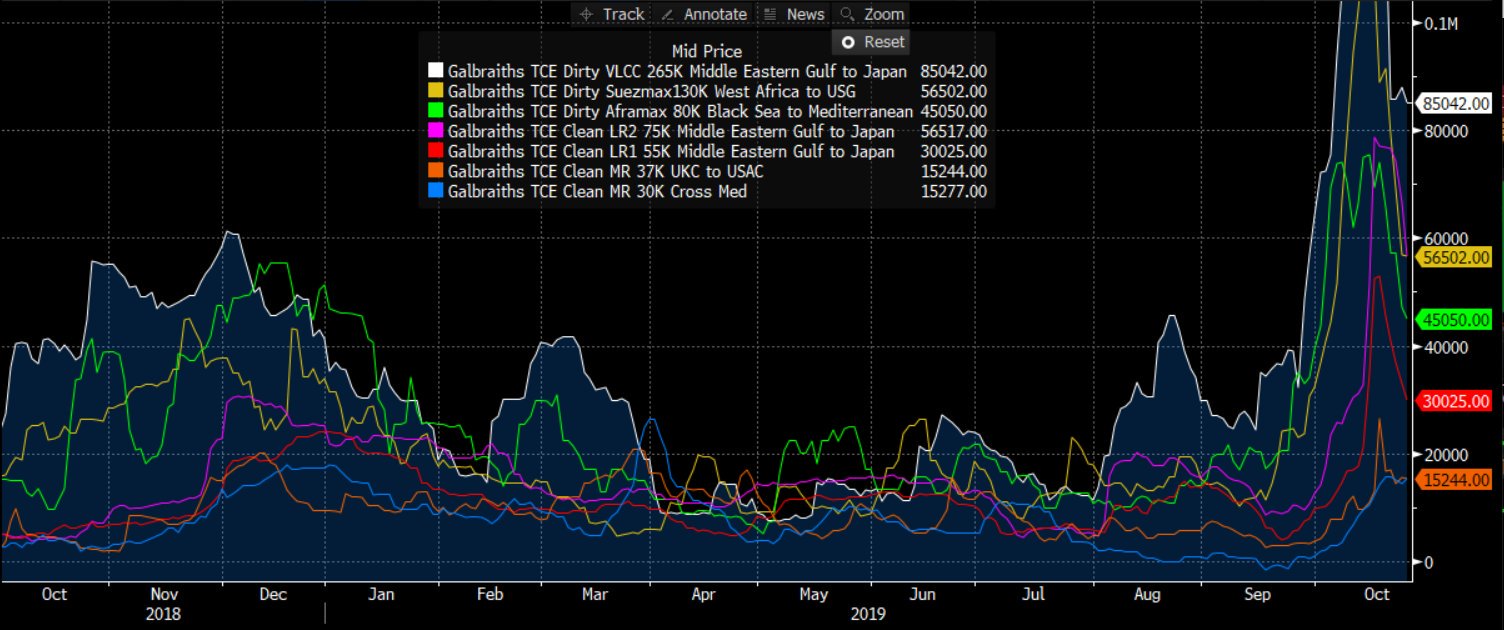Image resolution: width=1504 pixels, height=630 pixels.
Task: Click the News list icon
Action: [x=770, y=14]
